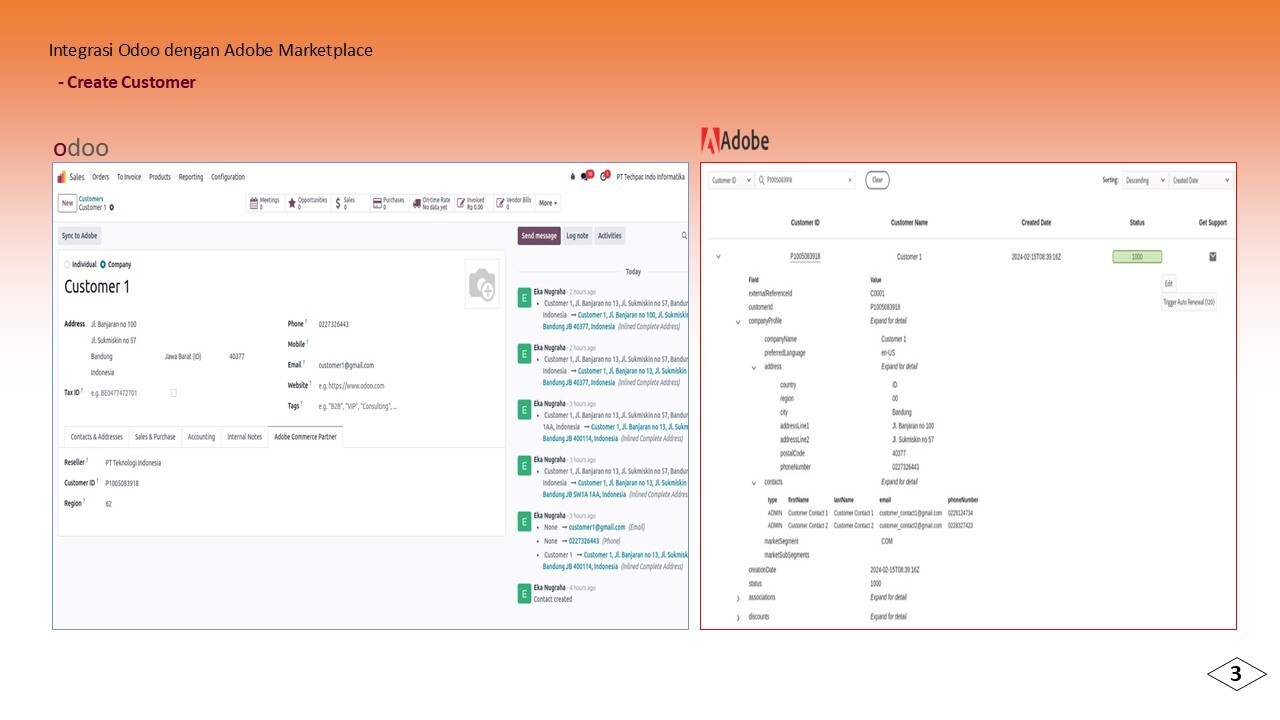Open the Meetings calendar smart button
The image size is (1280, 720).
click(x=265, y=203)
